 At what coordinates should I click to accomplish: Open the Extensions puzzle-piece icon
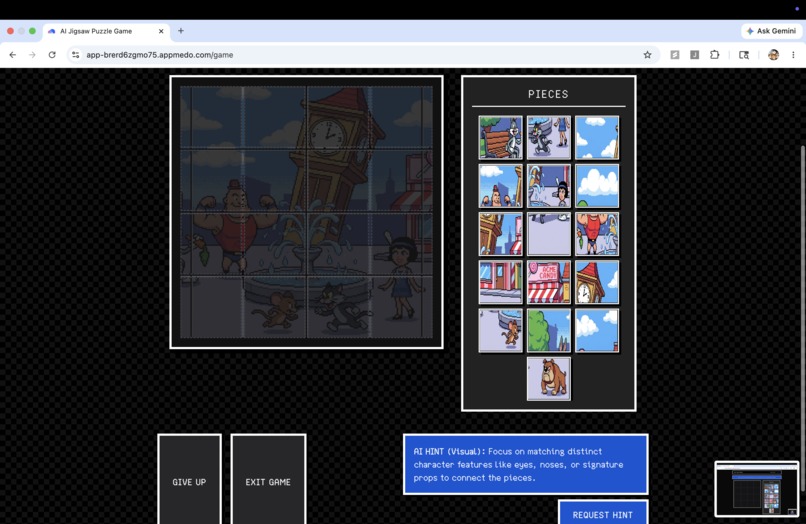point(715,55)
